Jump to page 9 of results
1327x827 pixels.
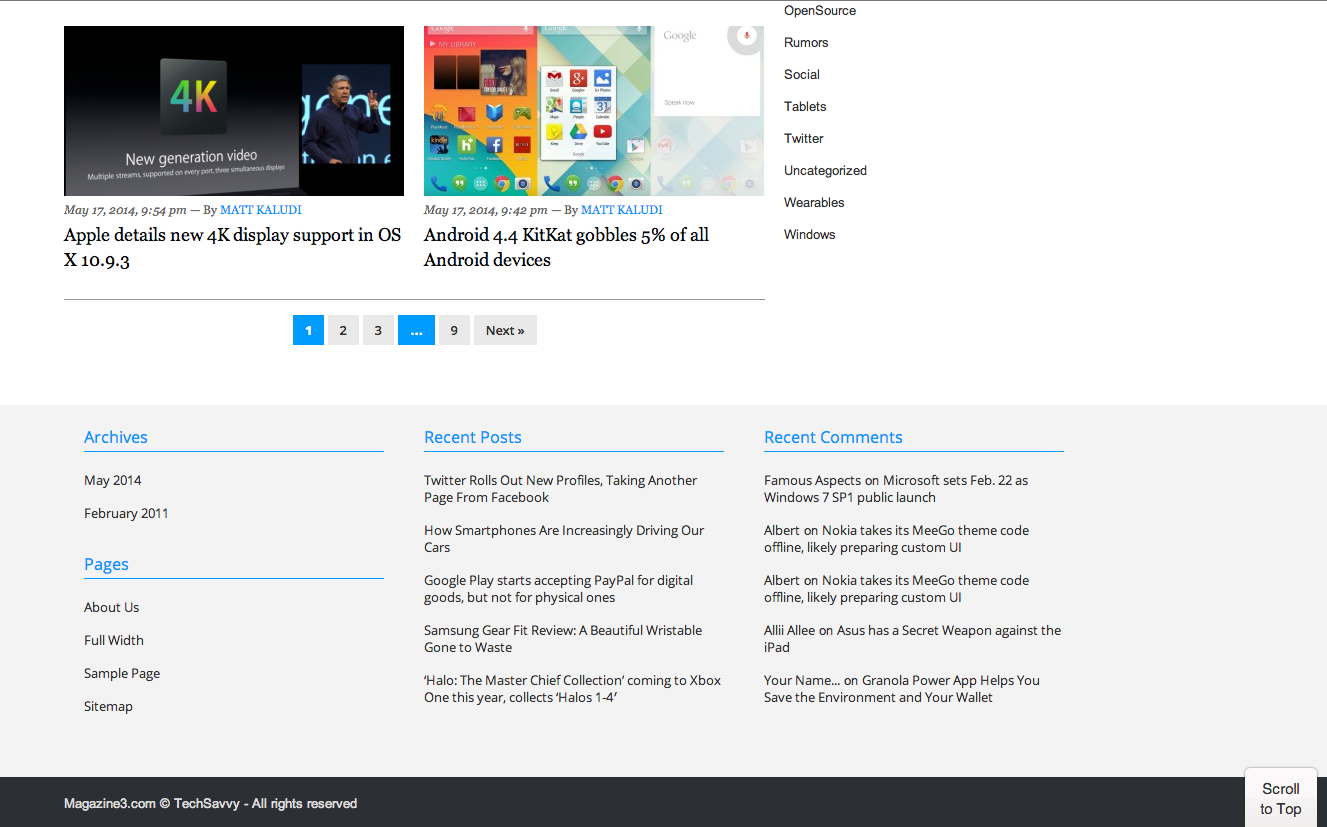454,330
